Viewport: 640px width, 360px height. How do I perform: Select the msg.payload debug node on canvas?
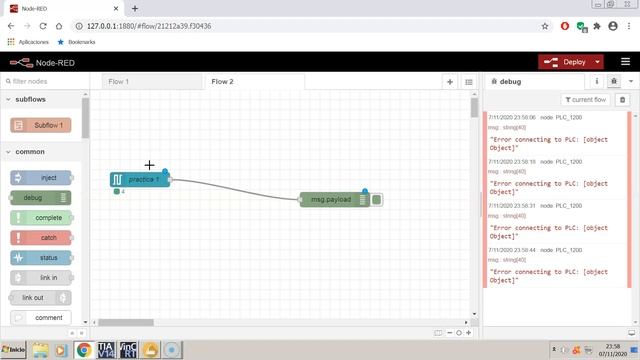coord(335,200)
